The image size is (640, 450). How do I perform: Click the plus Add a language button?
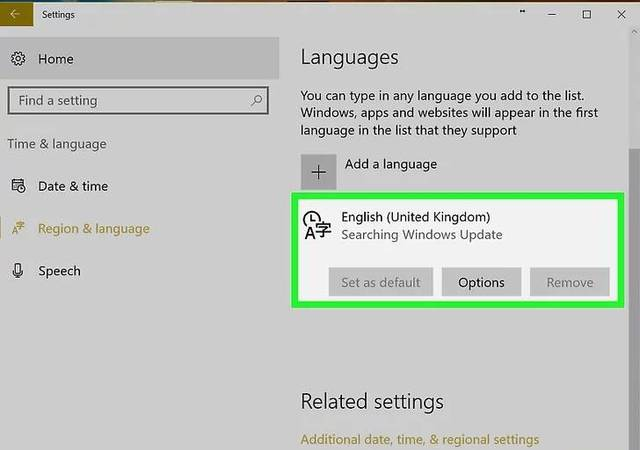click(318, 172)
